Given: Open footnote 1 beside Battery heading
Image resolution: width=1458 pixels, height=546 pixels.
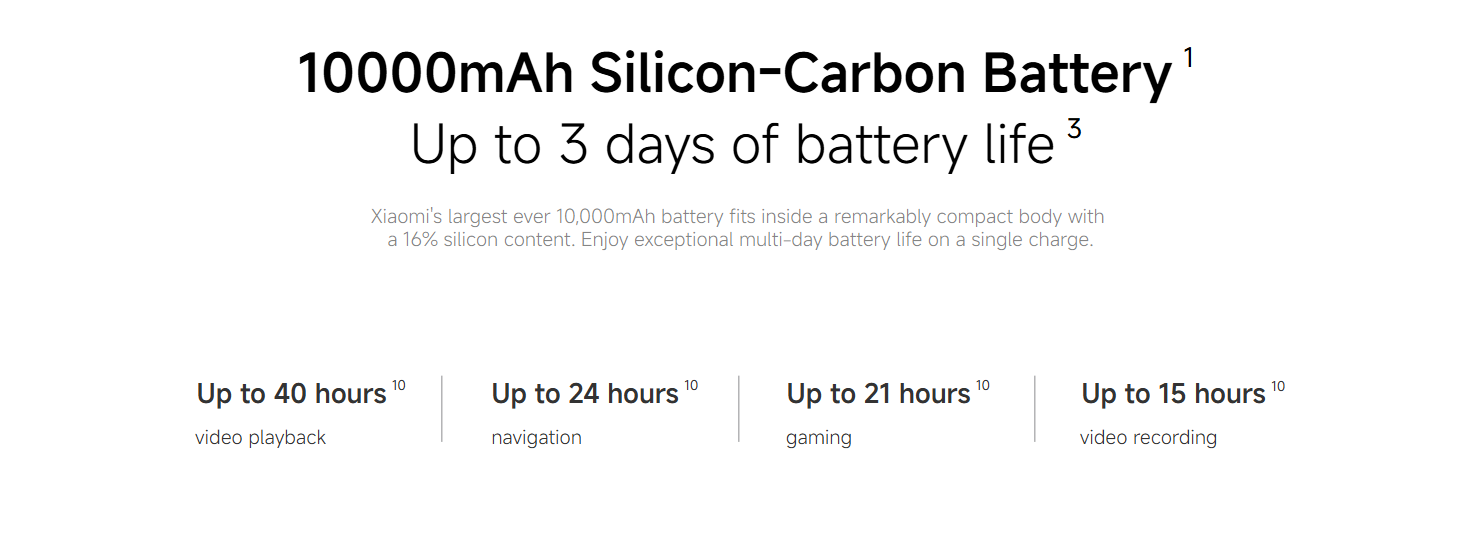Looking at the screenshot, I should click(1188, 58).
